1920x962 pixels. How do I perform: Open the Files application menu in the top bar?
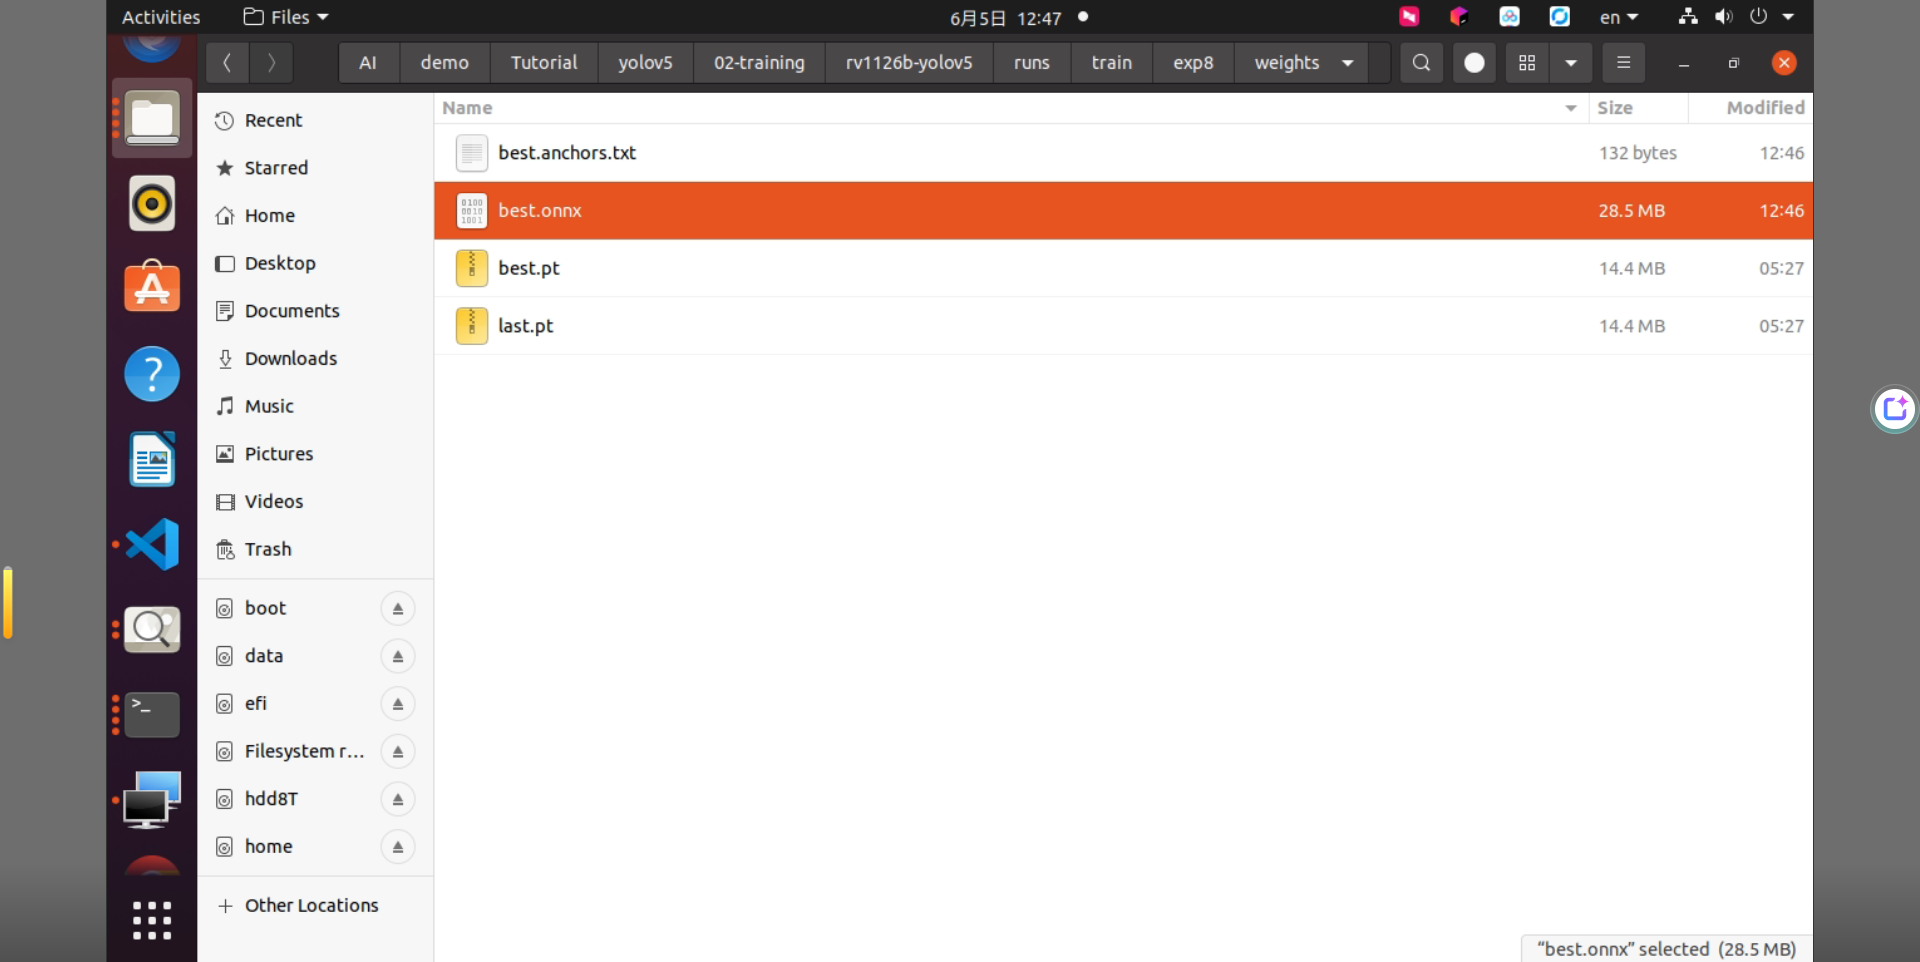[286, 17]
